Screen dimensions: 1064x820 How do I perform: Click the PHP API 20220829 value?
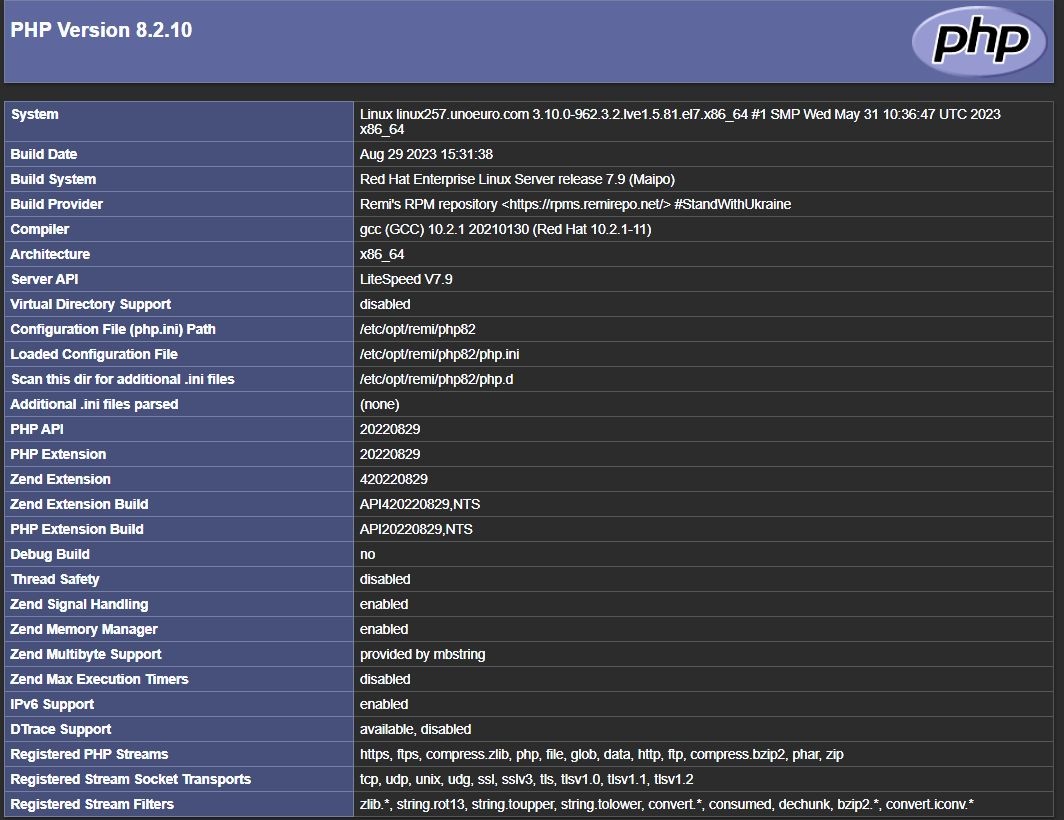click(390, 429)
